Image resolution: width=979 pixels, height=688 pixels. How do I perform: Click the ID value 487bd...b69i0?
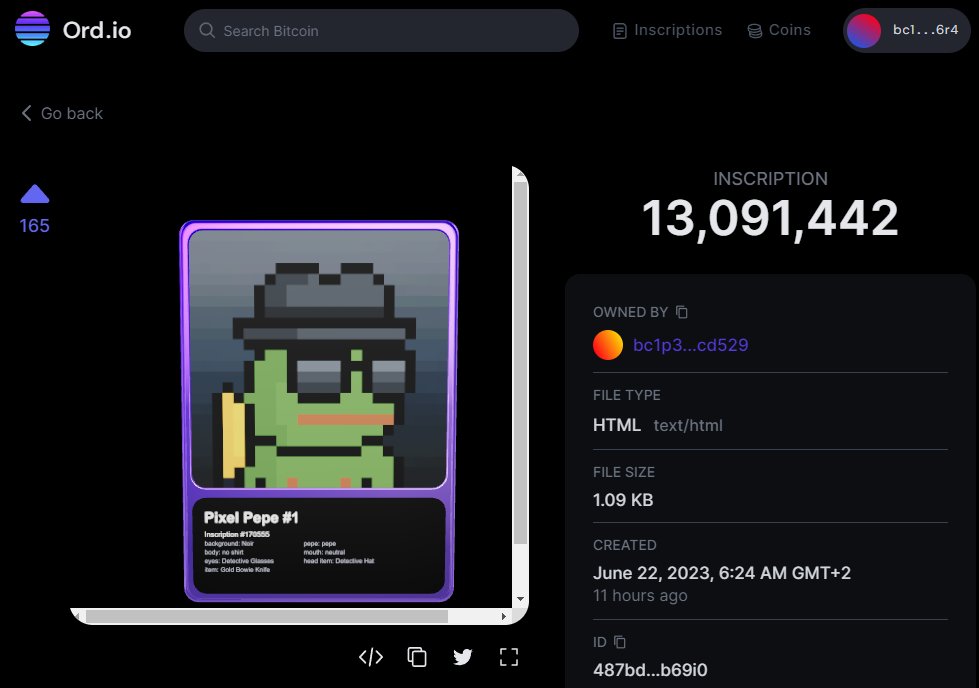click(650, 670)
